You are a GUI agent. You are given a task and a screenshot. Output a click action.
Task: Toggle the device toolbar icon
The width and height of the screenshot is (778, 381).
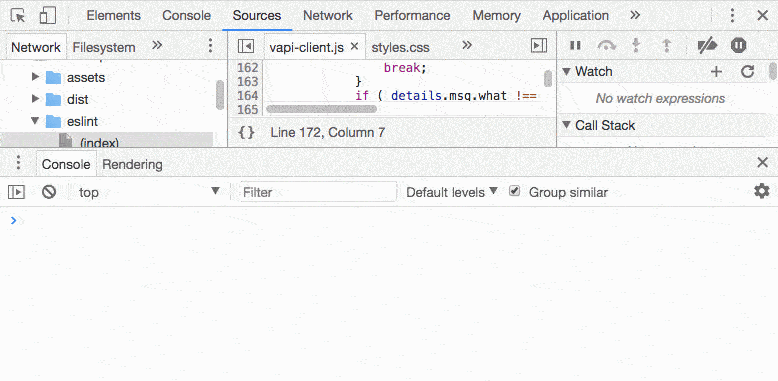(48, 16)
